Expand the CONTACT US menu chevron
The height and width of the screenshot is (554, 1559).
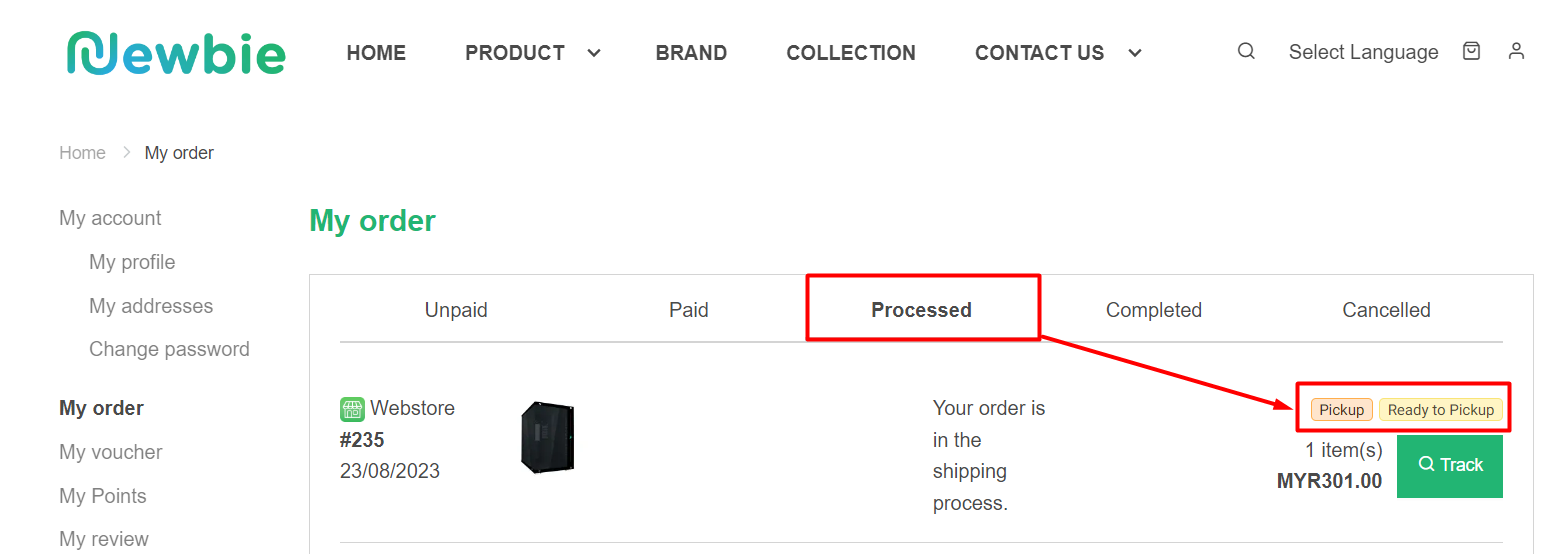click(x=1135, y=53)
